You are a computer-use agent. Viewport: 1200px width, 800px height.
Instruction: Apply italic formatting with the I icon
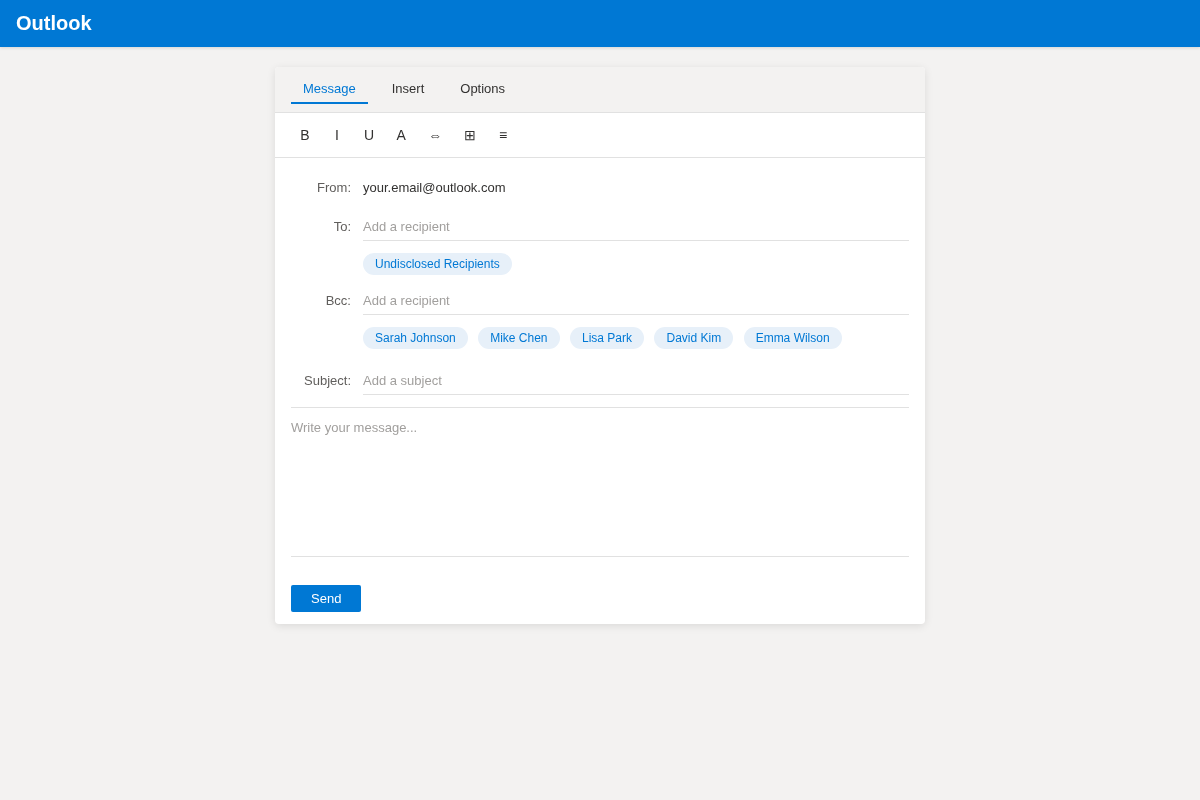point(336,135)
